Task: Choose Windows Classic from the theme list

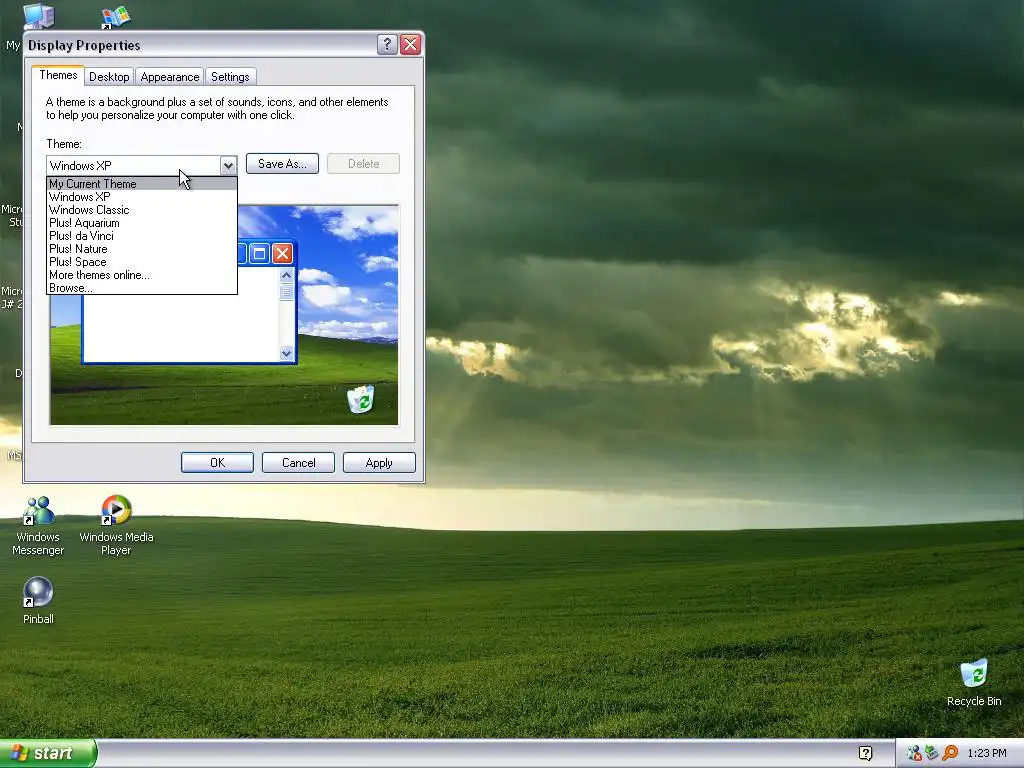Action: (142, 210)
